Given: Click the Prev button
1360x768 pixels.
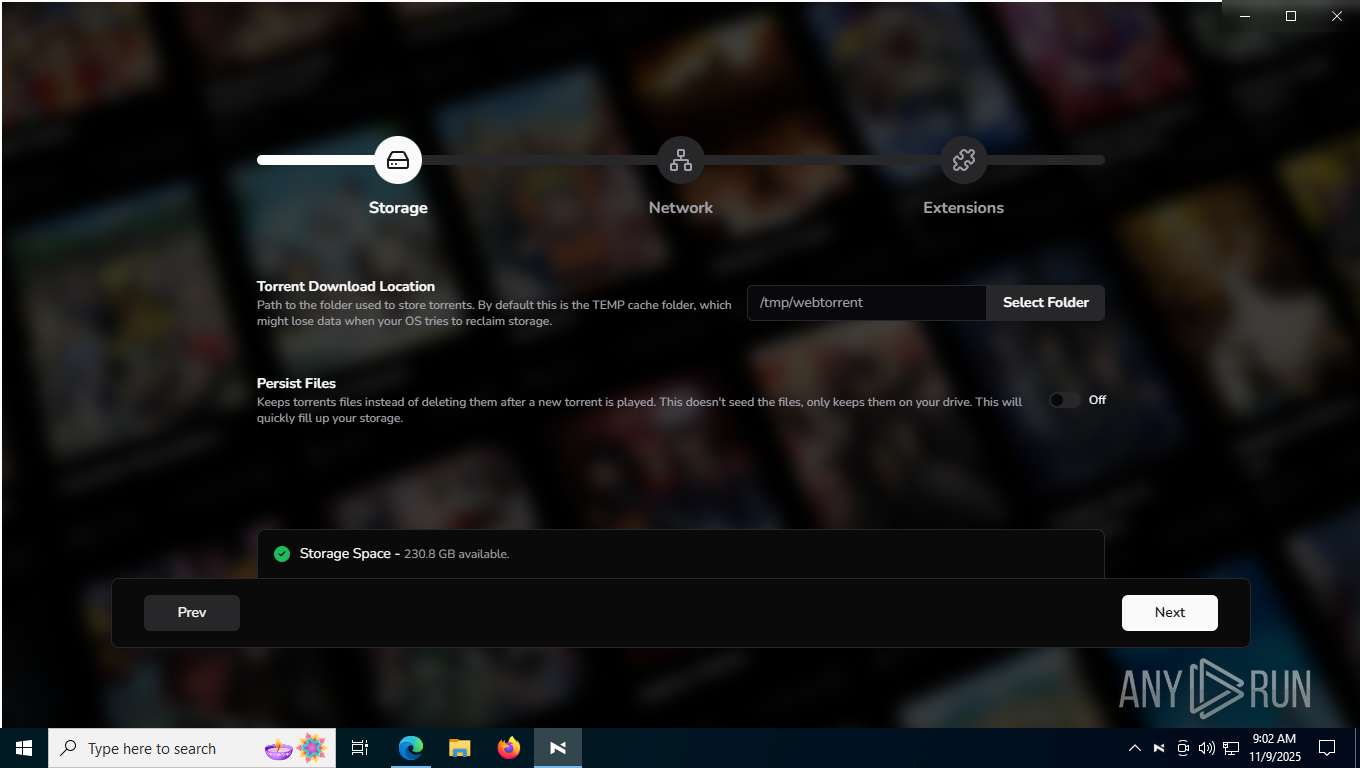Looking at the screenshot, I should (x=192, y=613).
